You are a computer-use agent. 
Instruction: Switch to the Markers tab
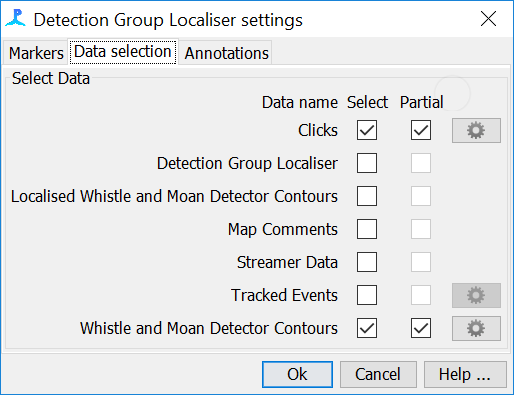click(x=36, y=53)
